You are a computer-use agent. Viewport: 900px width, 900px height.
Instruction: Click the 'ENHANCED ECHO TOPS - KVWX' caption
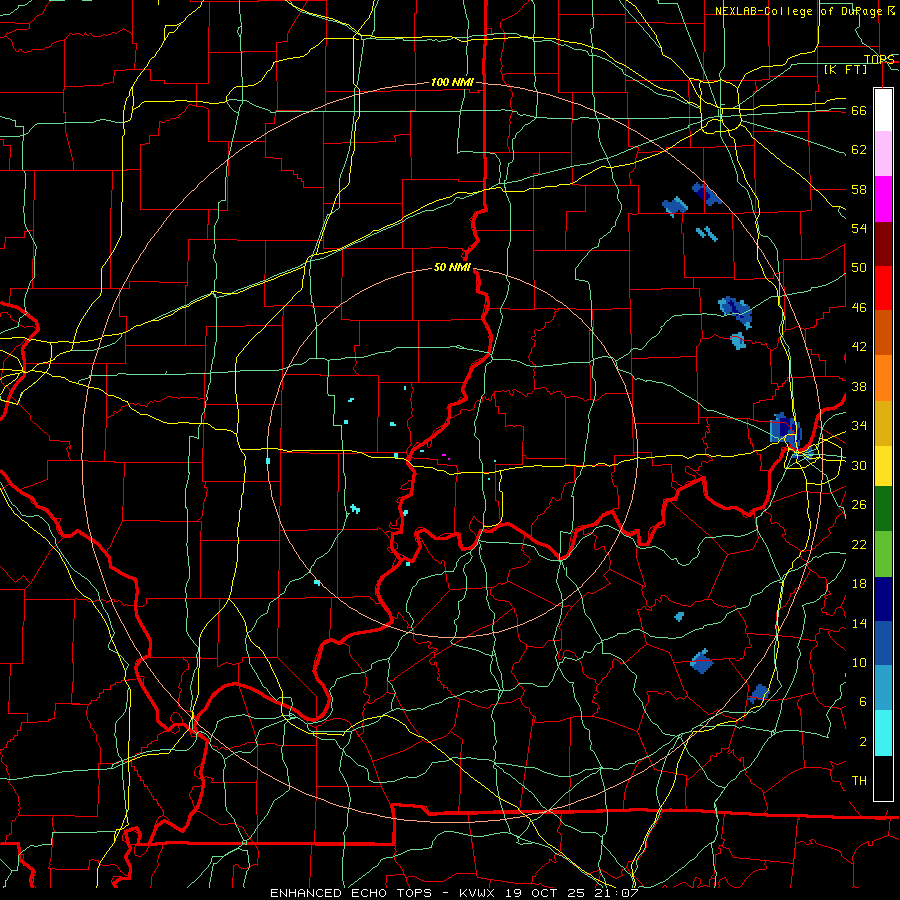point(382,893)
